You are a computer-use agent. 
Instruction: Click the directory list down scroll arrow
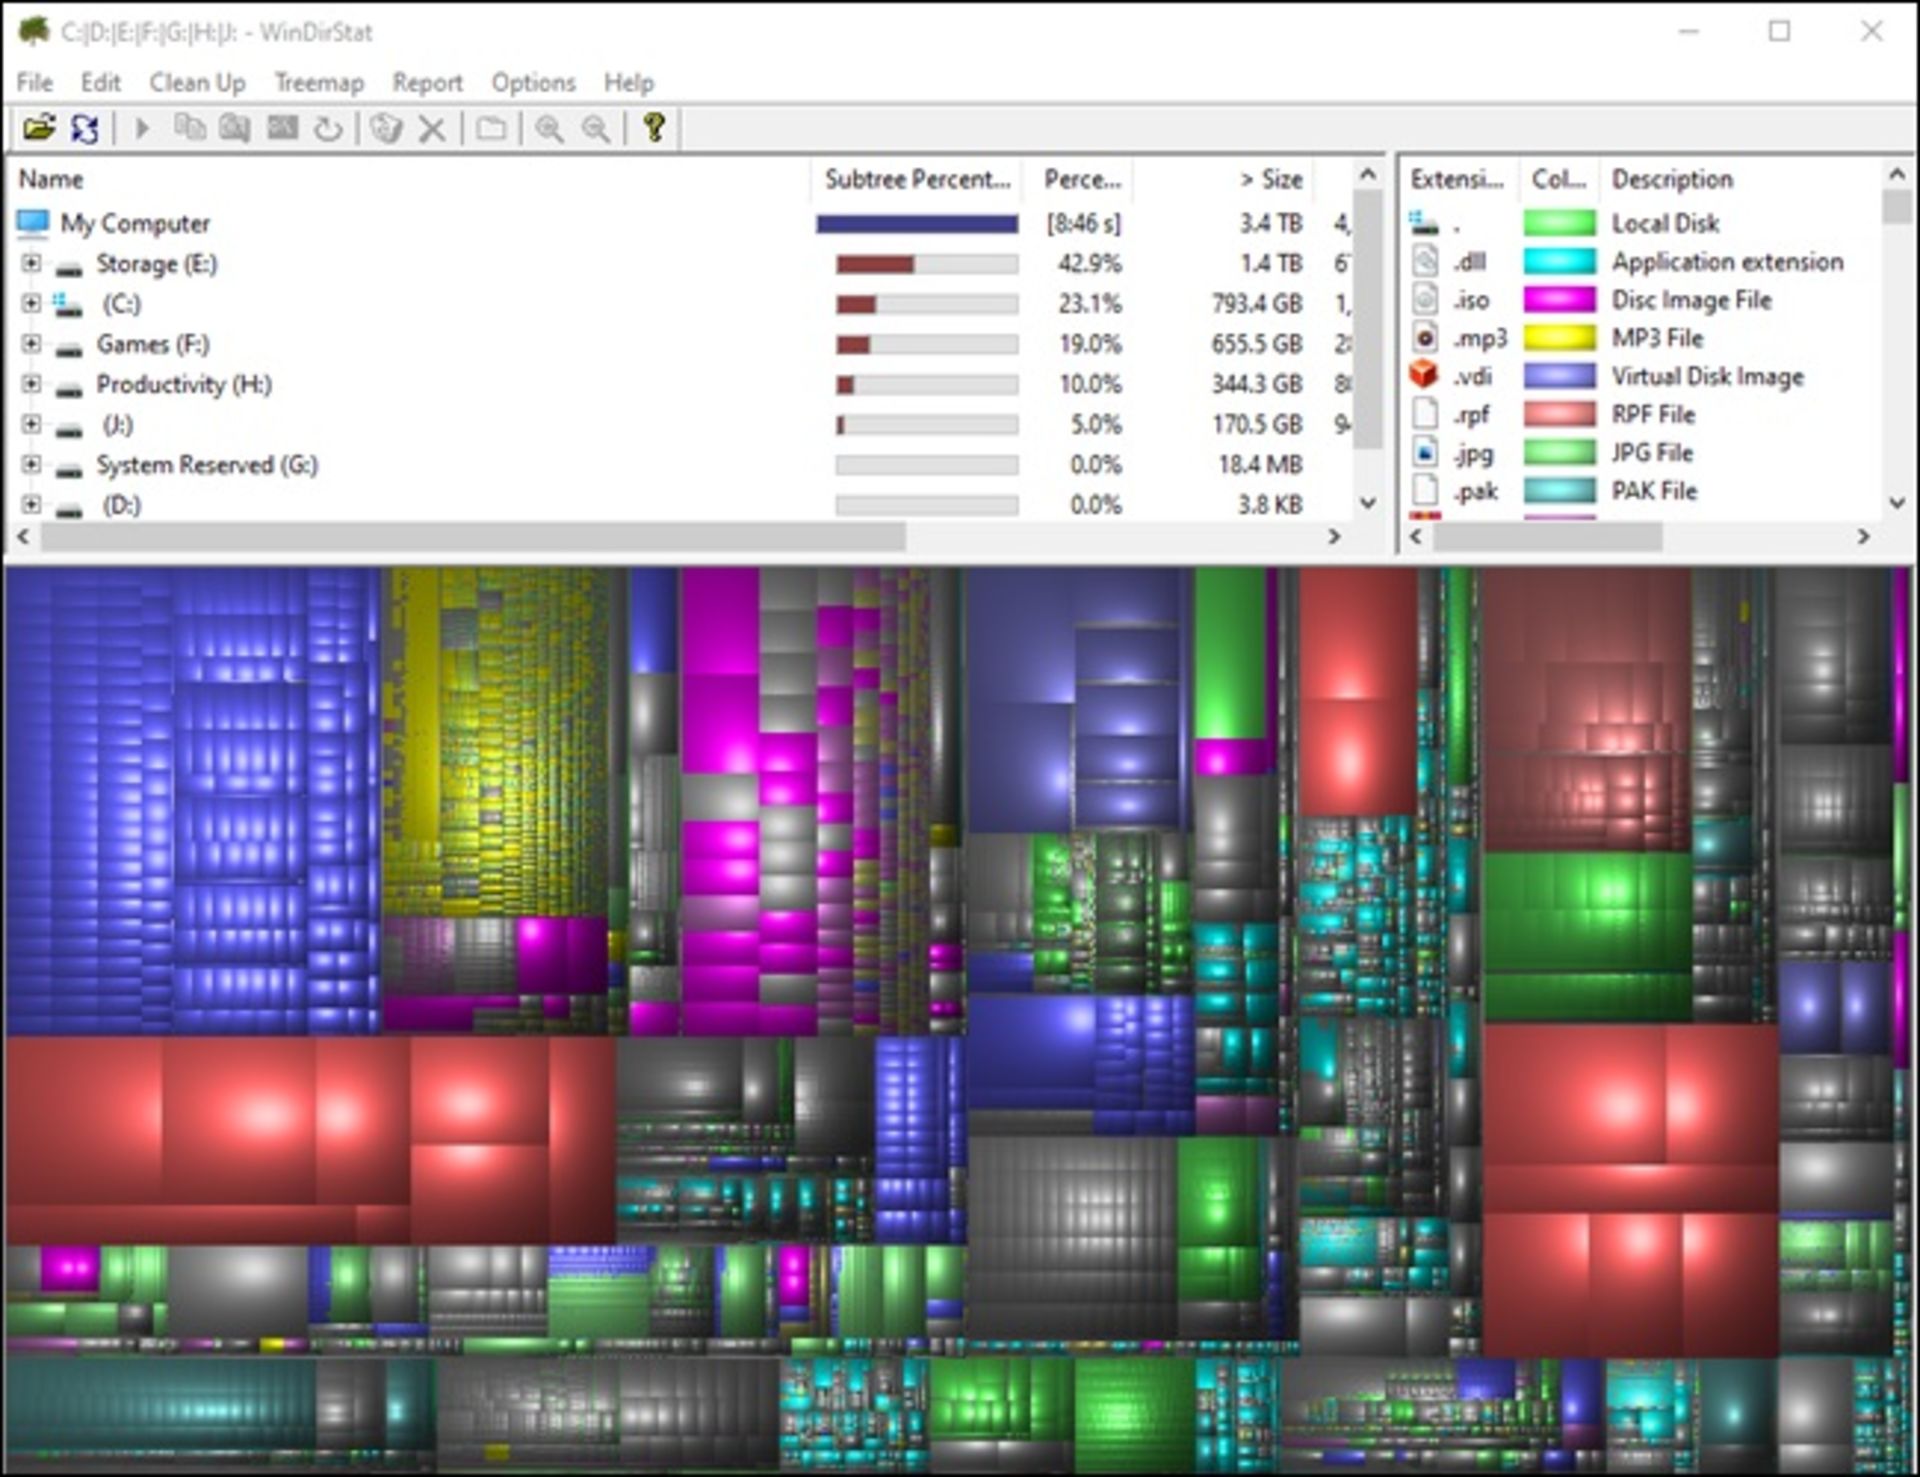1368,503
